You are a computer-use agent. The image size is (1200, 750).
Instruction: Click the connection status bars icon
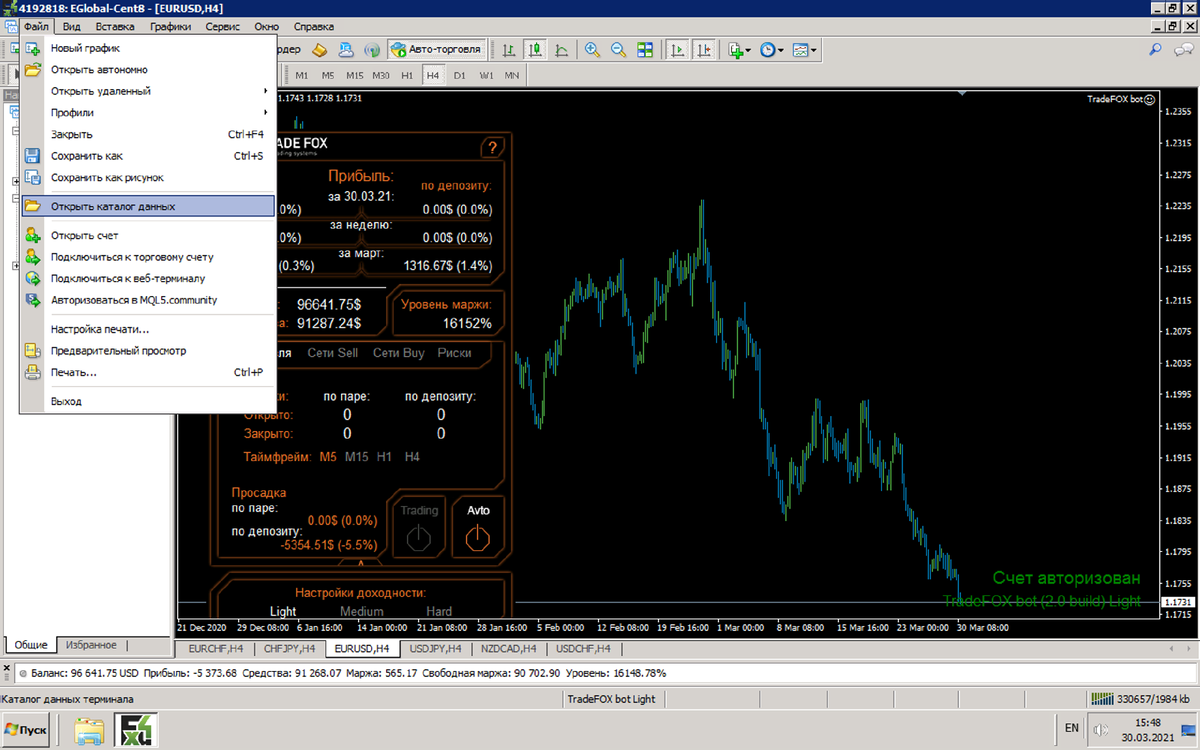tap(1103, 699)
